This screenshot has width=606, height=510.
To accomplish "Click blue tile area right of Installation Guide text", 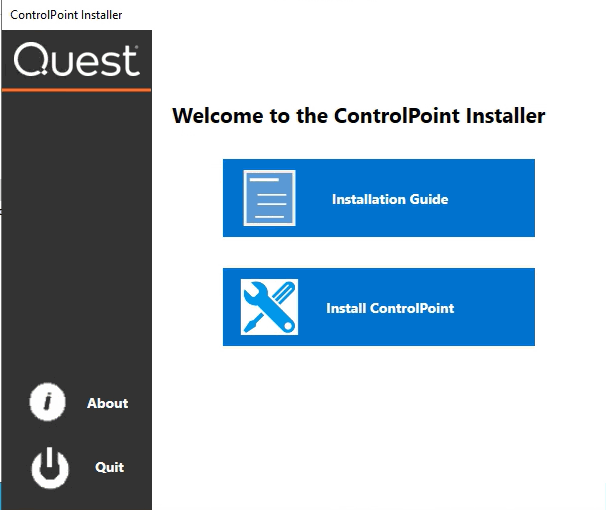I will pos(495,199).
